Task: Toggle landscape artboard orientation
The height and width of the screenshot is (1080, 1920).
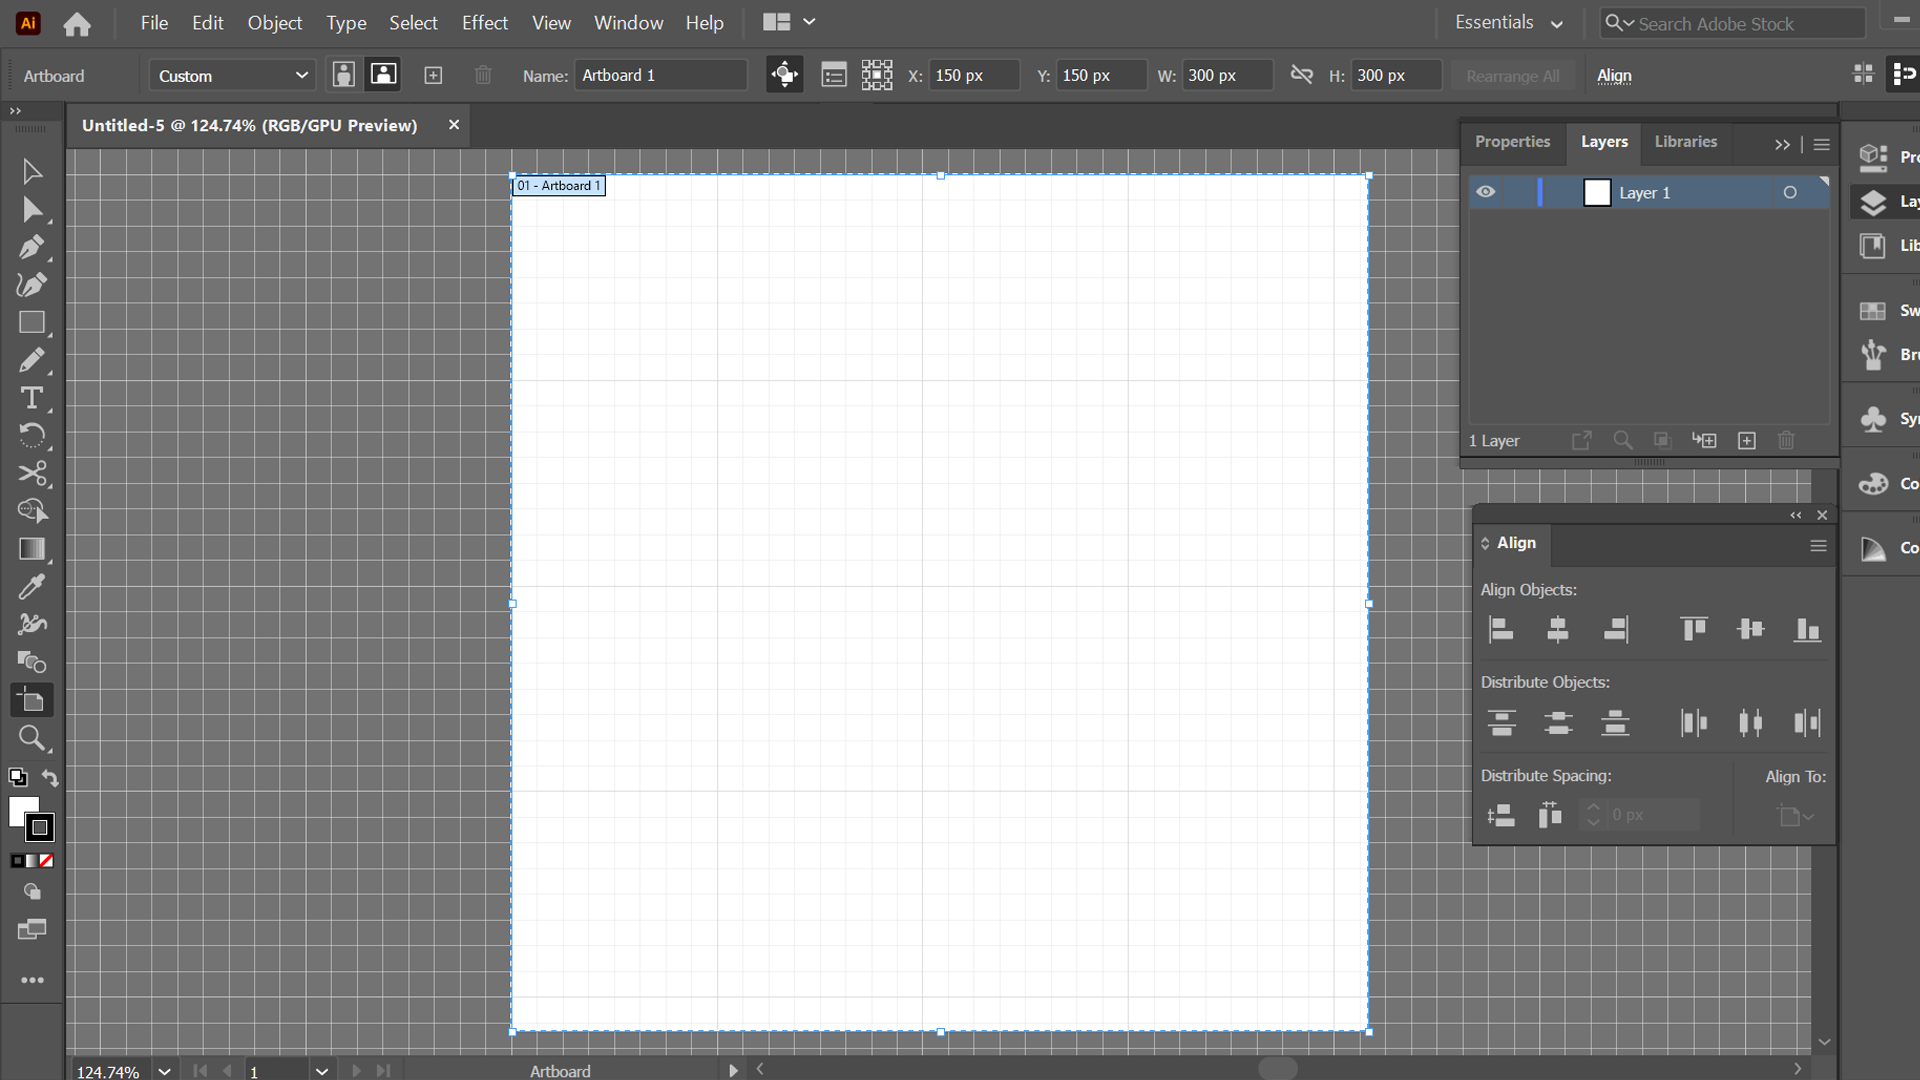Action: (383, 75)
